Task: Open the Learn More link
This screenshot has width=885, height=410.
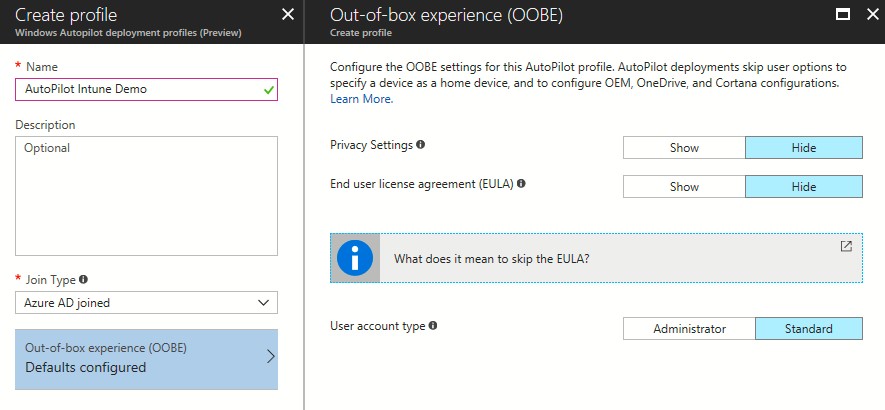Action: coord(361,99)
